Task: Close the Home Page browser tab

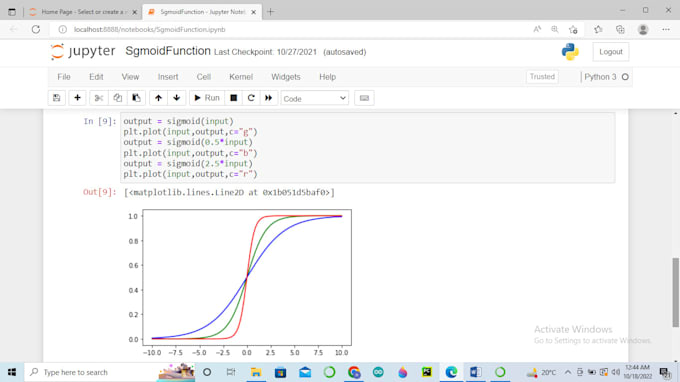Action: pos(134,12)
